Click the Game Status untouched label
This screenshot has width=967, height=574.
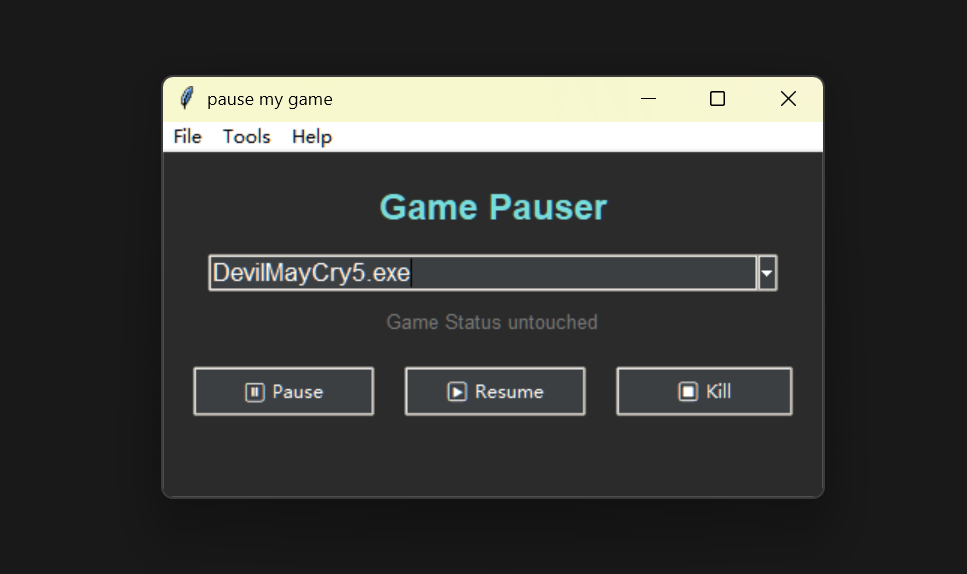492,322
